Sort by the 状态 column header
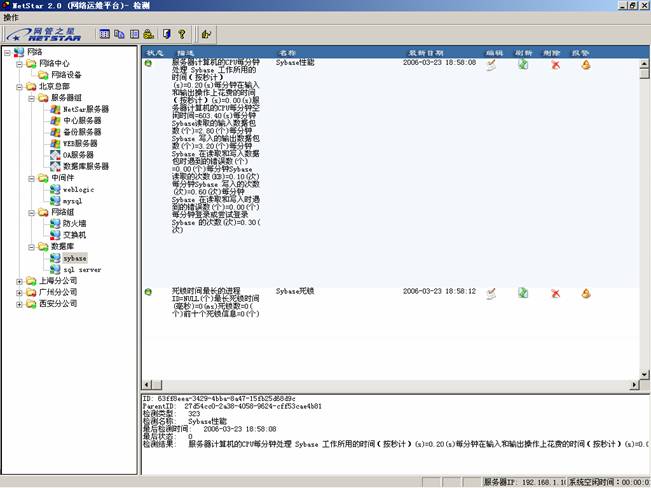 point(155,53)
